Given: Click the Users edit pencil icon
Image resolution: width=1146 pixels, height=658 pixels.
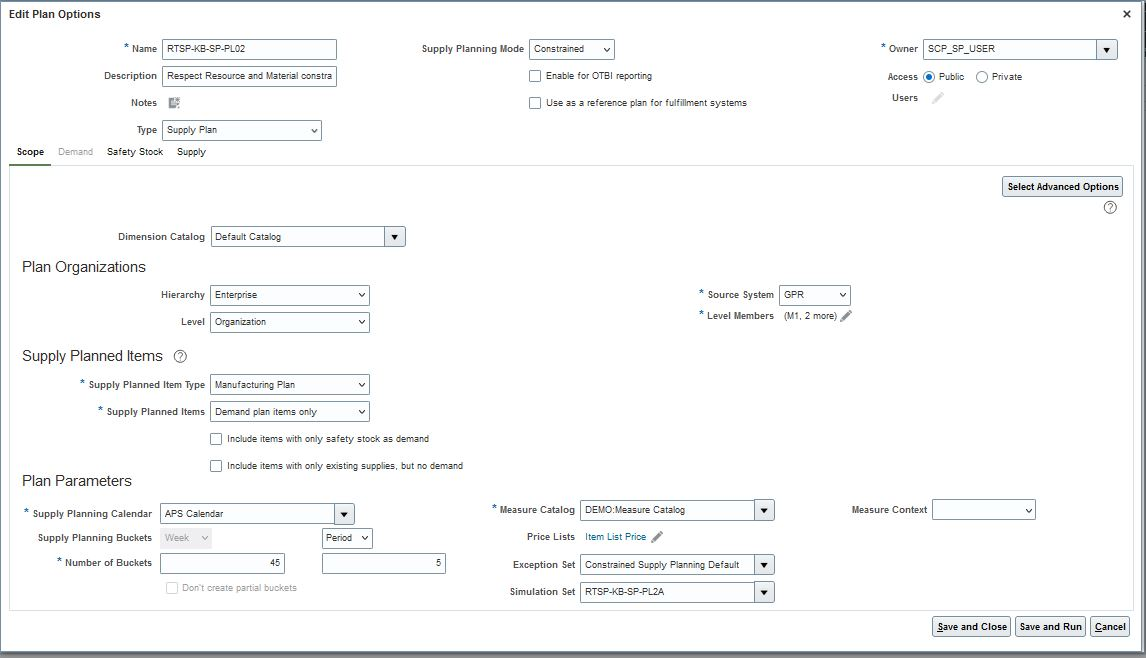Looking at the screenshot, I should point(938,98).
